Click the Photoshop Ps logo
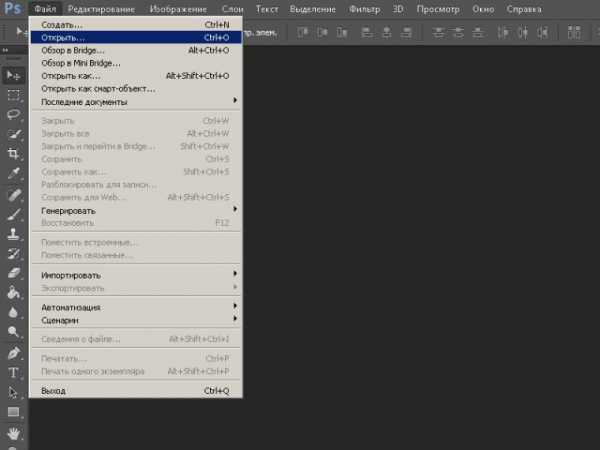Screen dimensions: 600x450 coord(13,8)
